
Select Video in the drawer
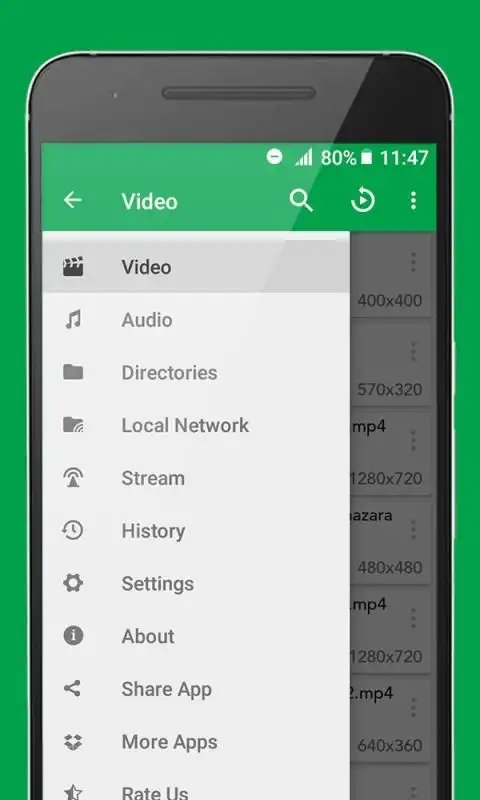click(196, 266)
